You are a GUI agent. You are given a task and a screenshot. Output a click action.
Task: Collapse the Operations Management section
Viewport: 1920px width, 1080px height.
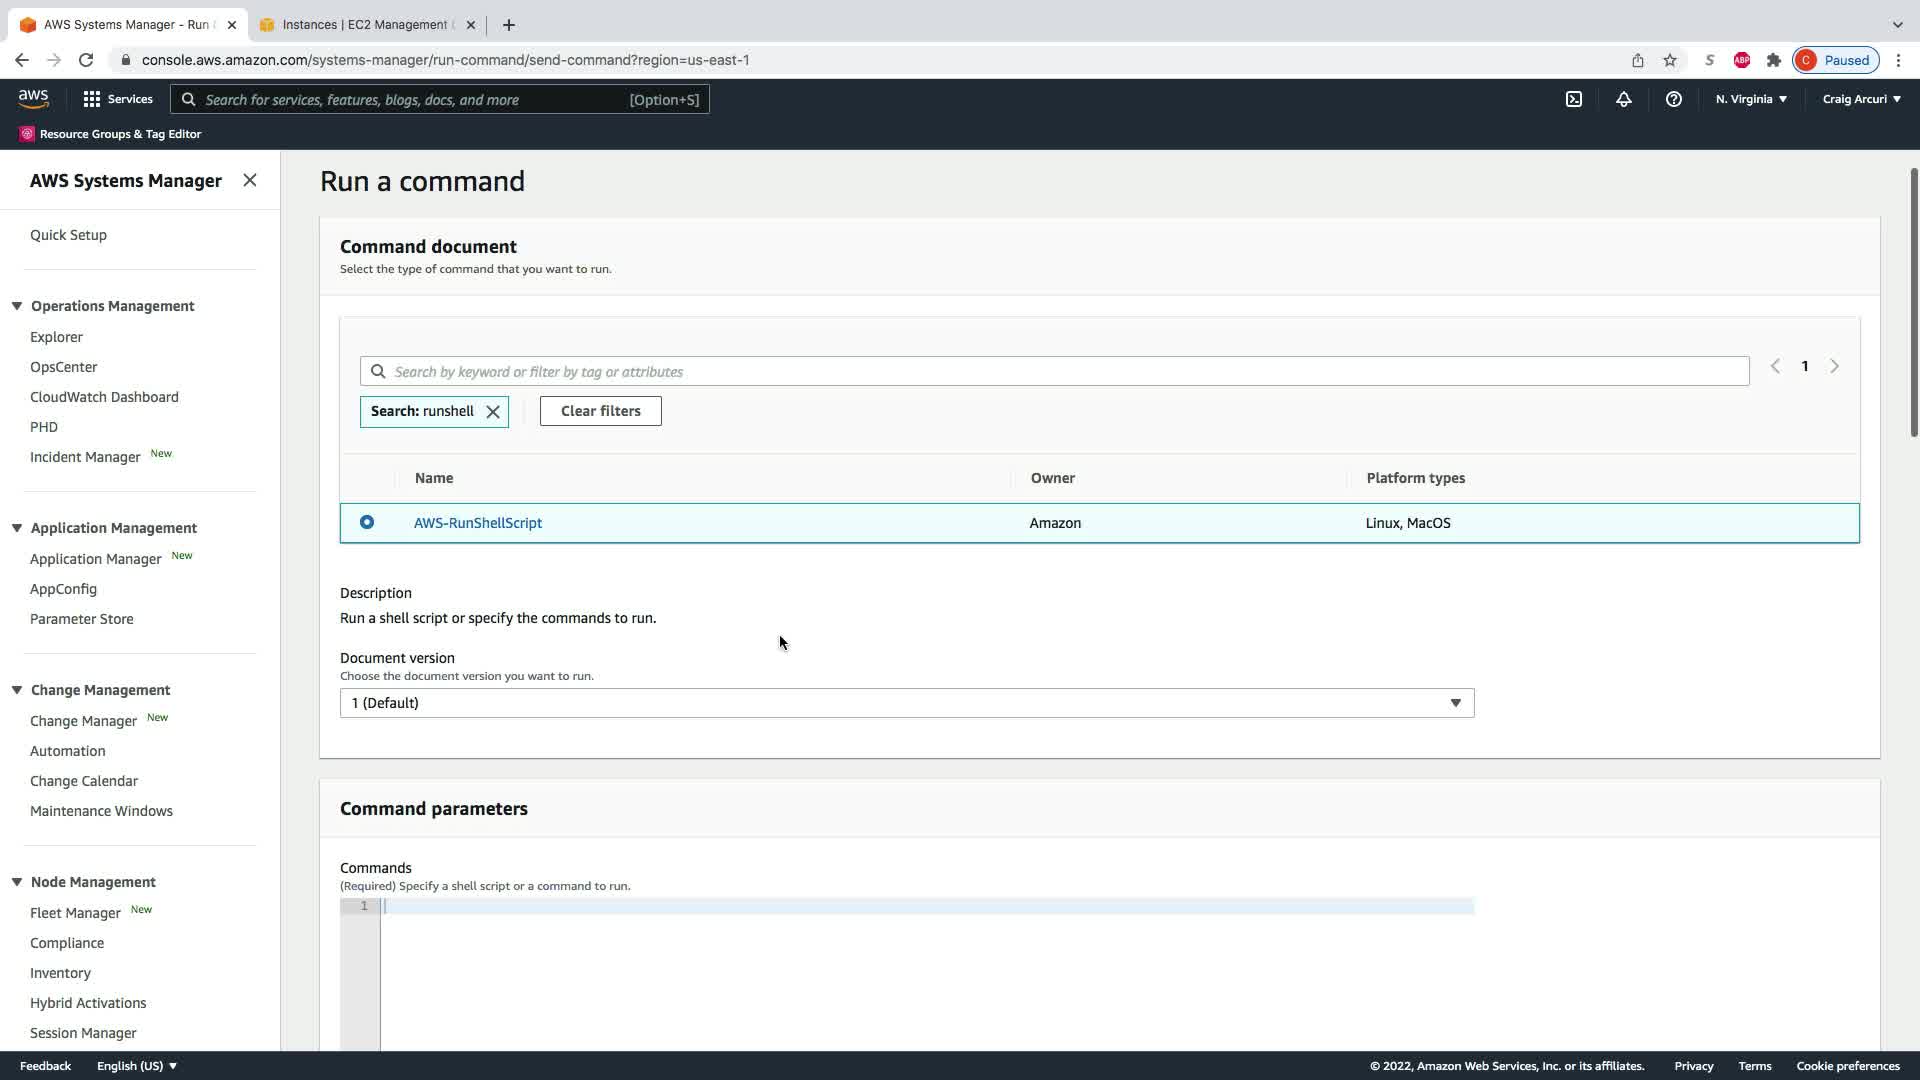tap(17, 306)
